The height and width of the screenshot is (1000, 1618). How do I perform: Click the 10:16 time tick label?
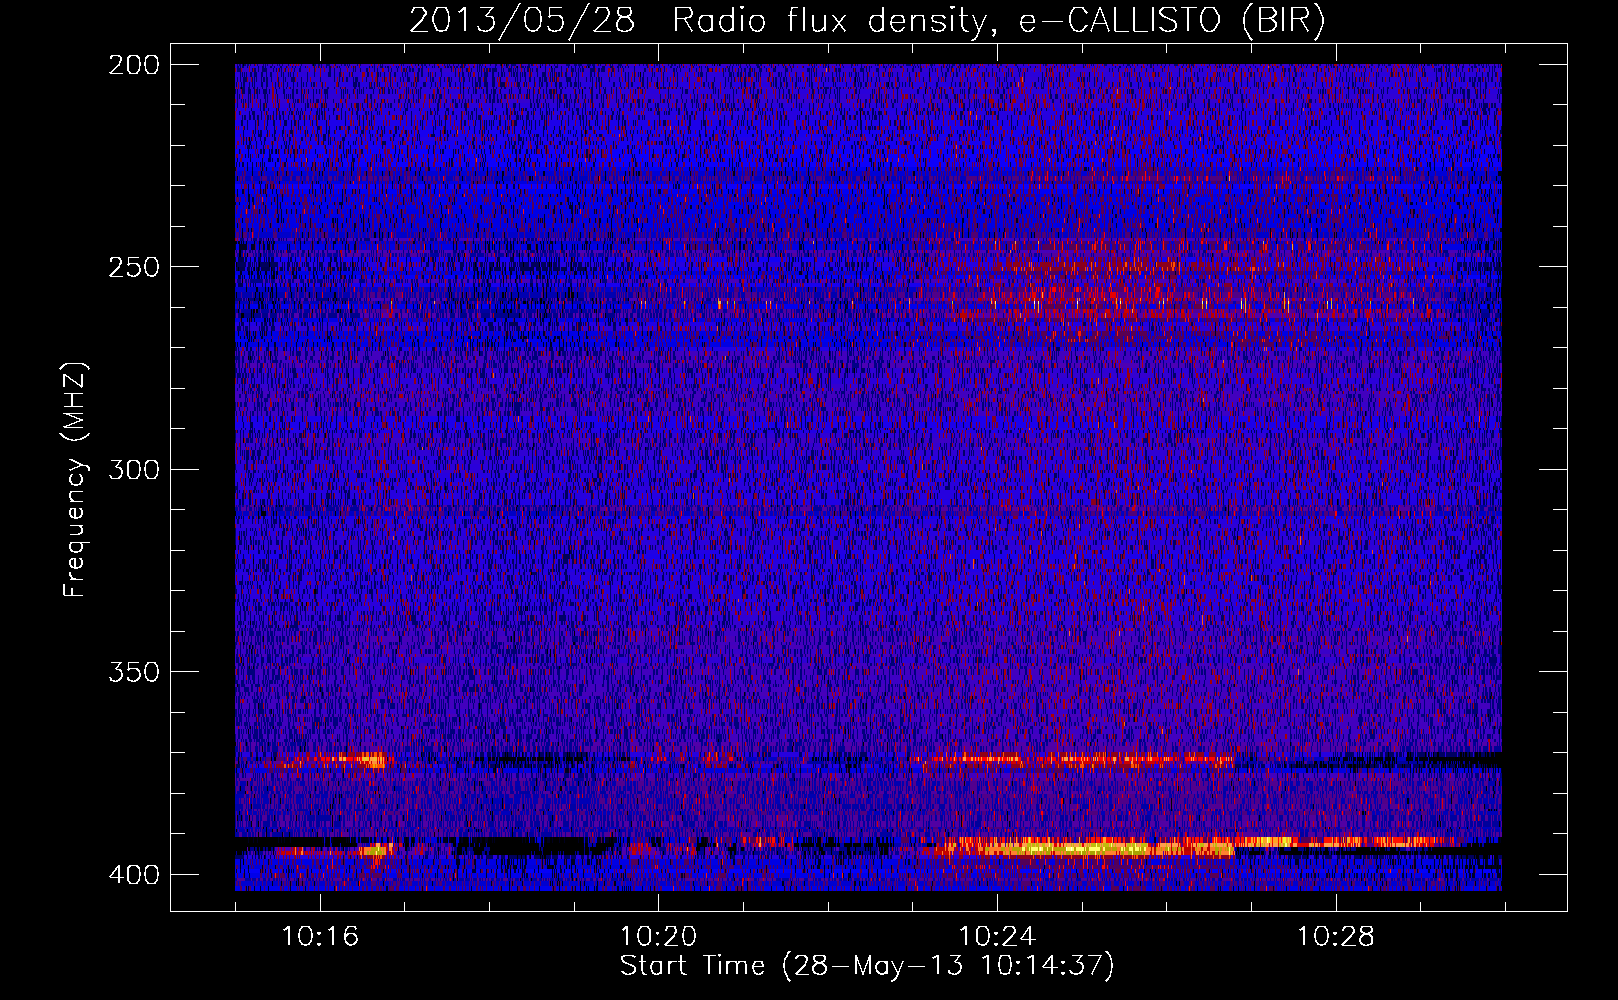[320, 937]
